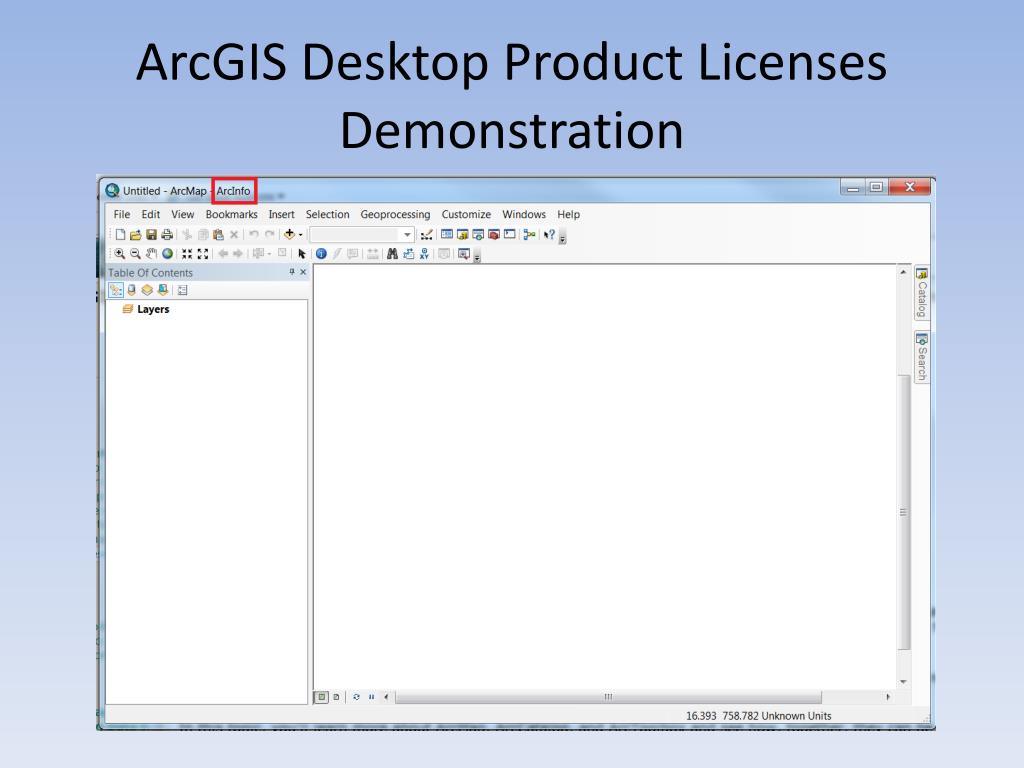
Task: Open Table Of Contents options icon
Action: coord(182,290)
